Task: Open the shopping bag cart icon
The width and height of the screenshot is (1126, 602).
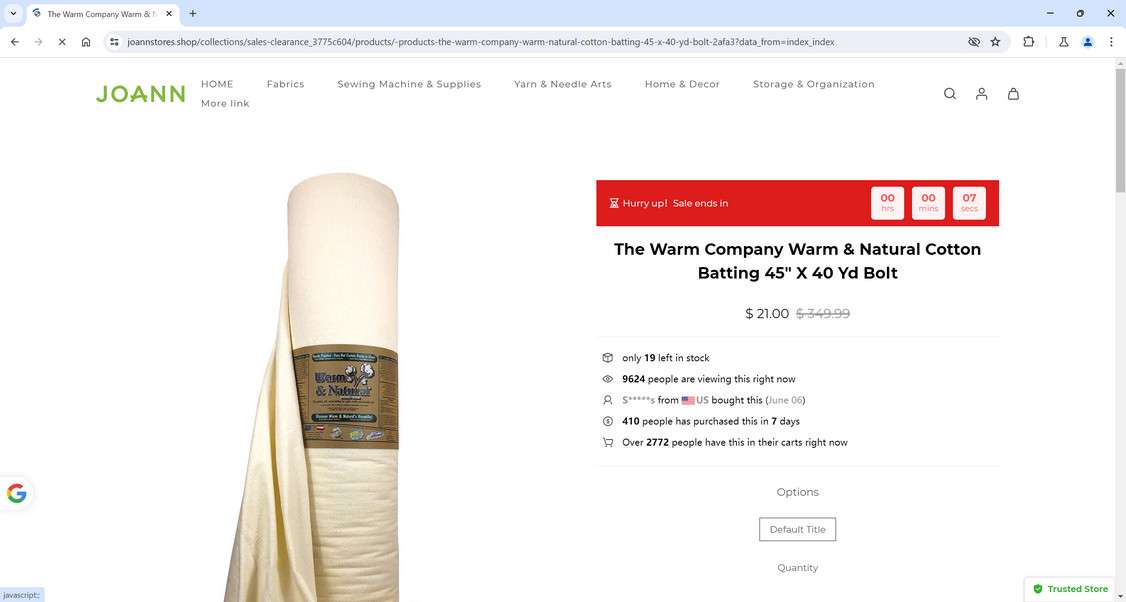Action: 1013,93
